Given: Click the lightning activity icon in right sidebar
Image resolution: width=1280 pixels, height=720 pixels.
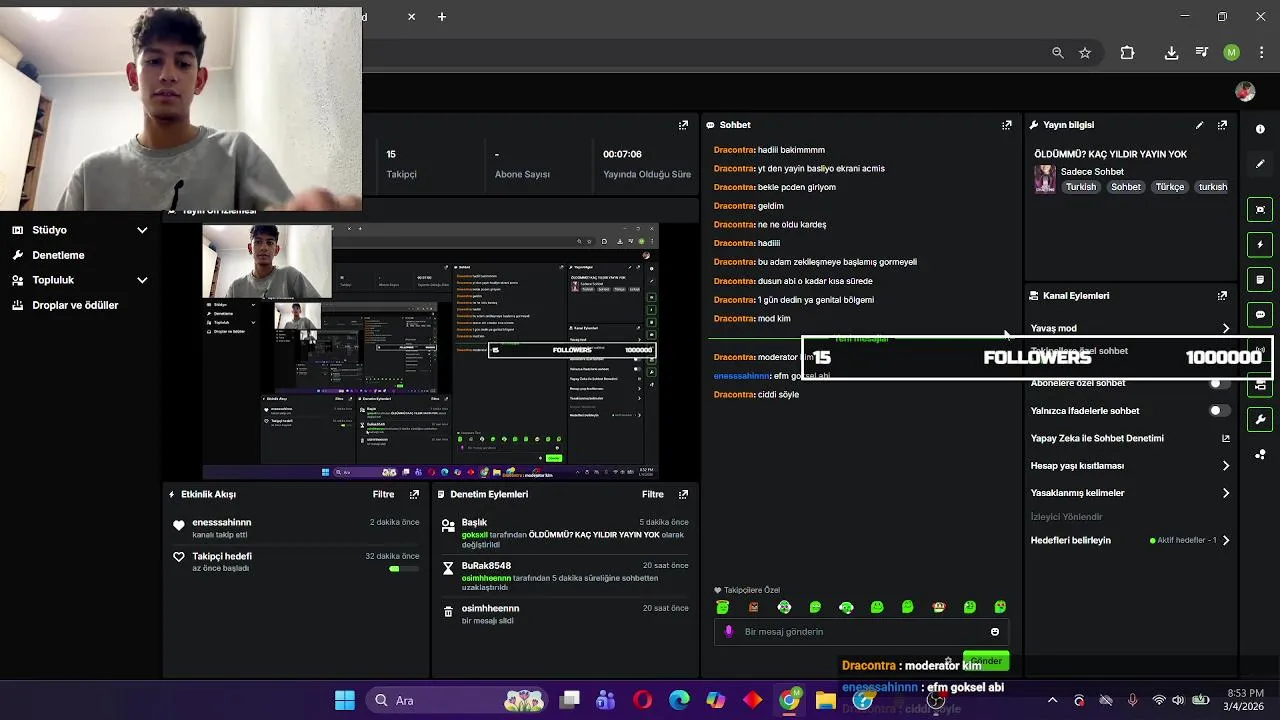Looking at the screenshot, I should [x=1260, y=244].
